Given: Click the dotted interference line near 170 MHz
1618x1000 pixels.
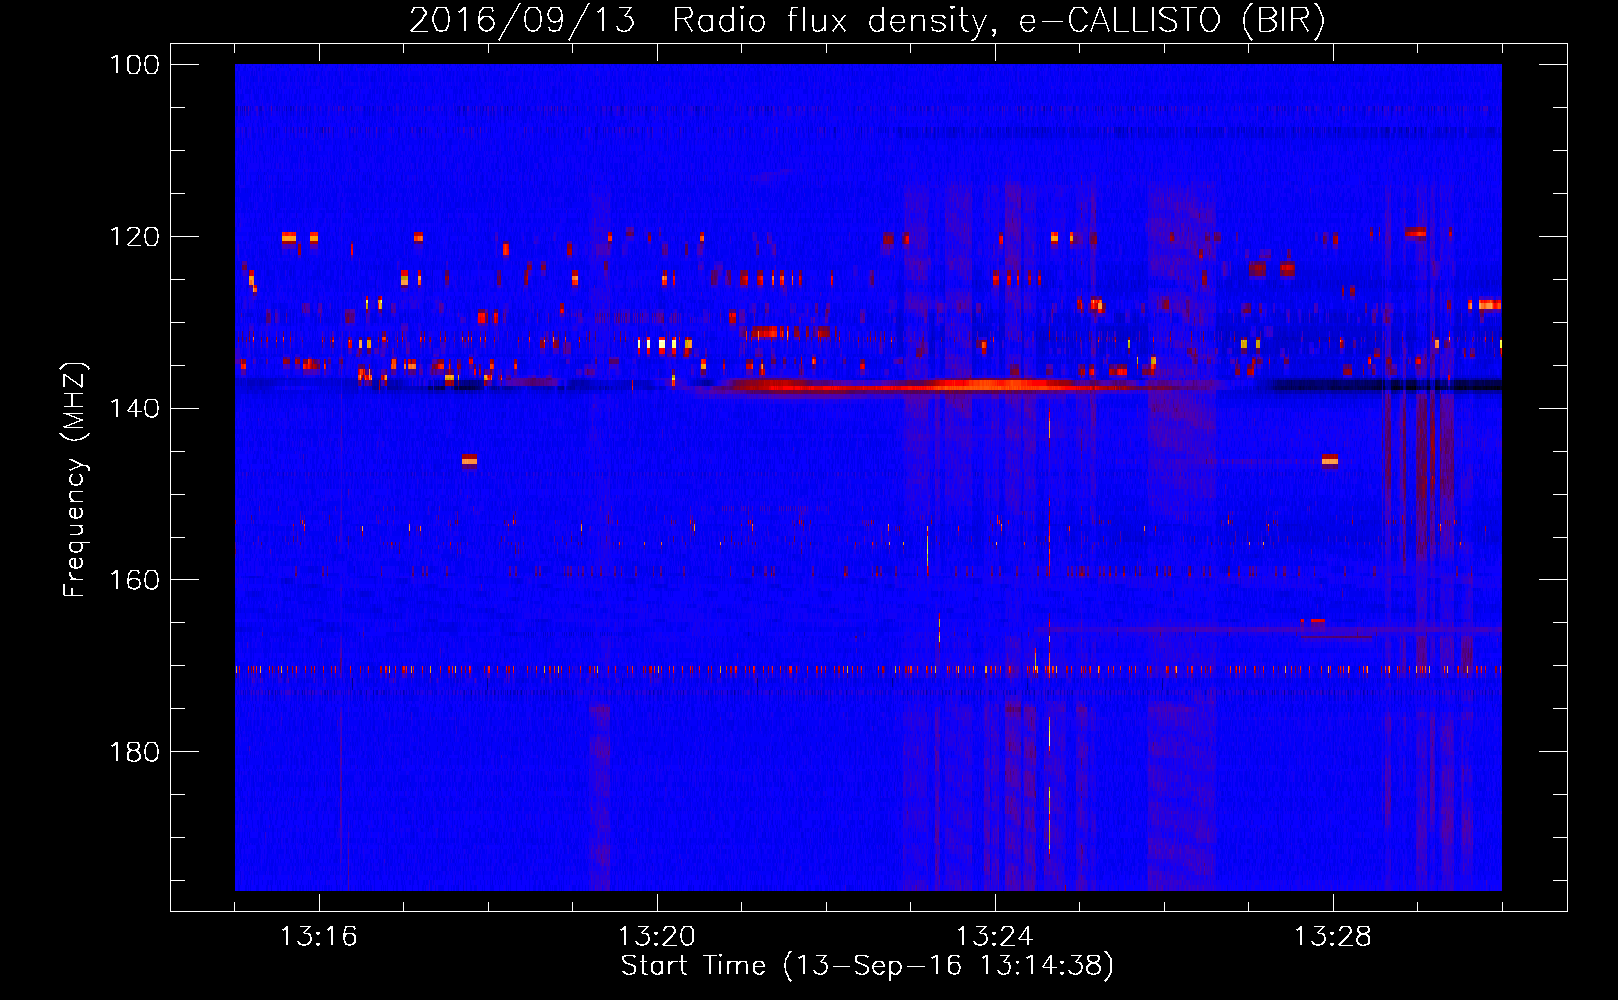Looking at the screenshot, I should click(x=868, y=670).
